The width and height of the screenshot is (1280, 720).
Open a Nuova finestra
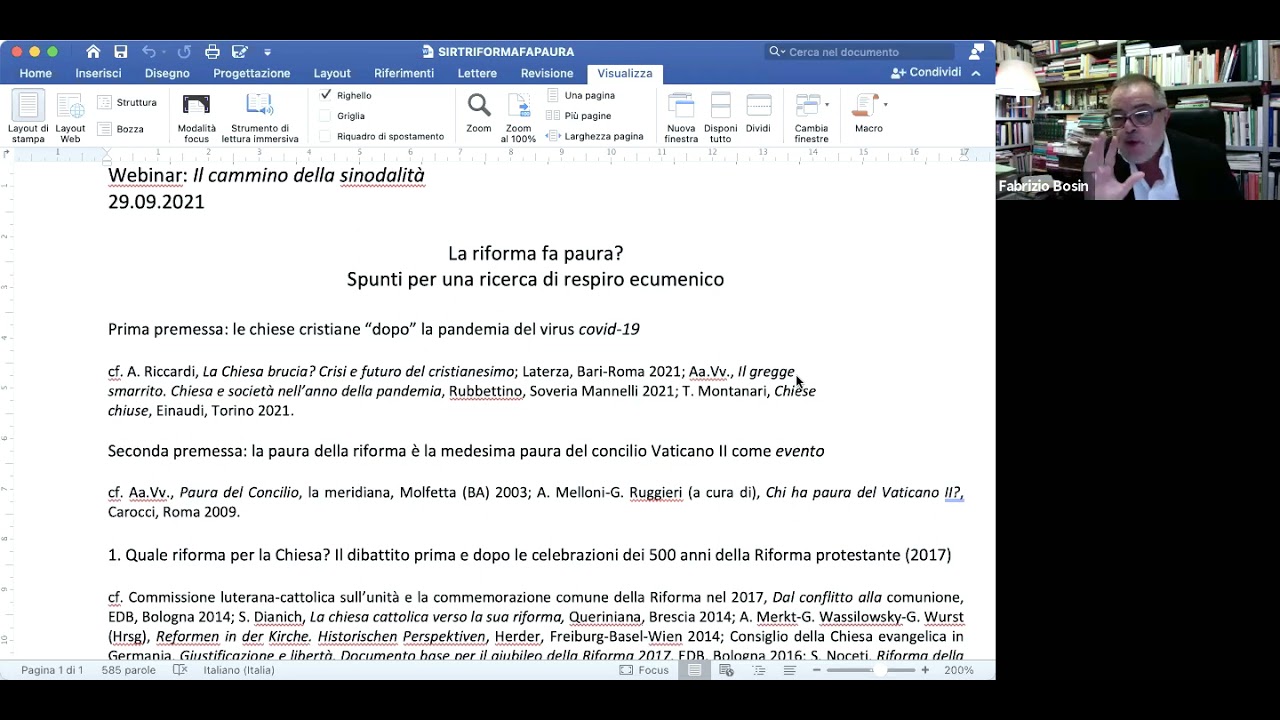[x=681, y=117]
